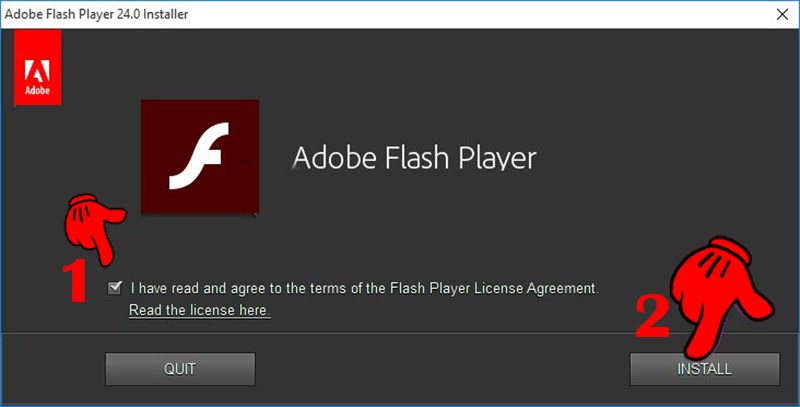Click the red number 2 annotation
This screenshot has height=407, width=800.
pyautogui.click(x=653, y=319)
